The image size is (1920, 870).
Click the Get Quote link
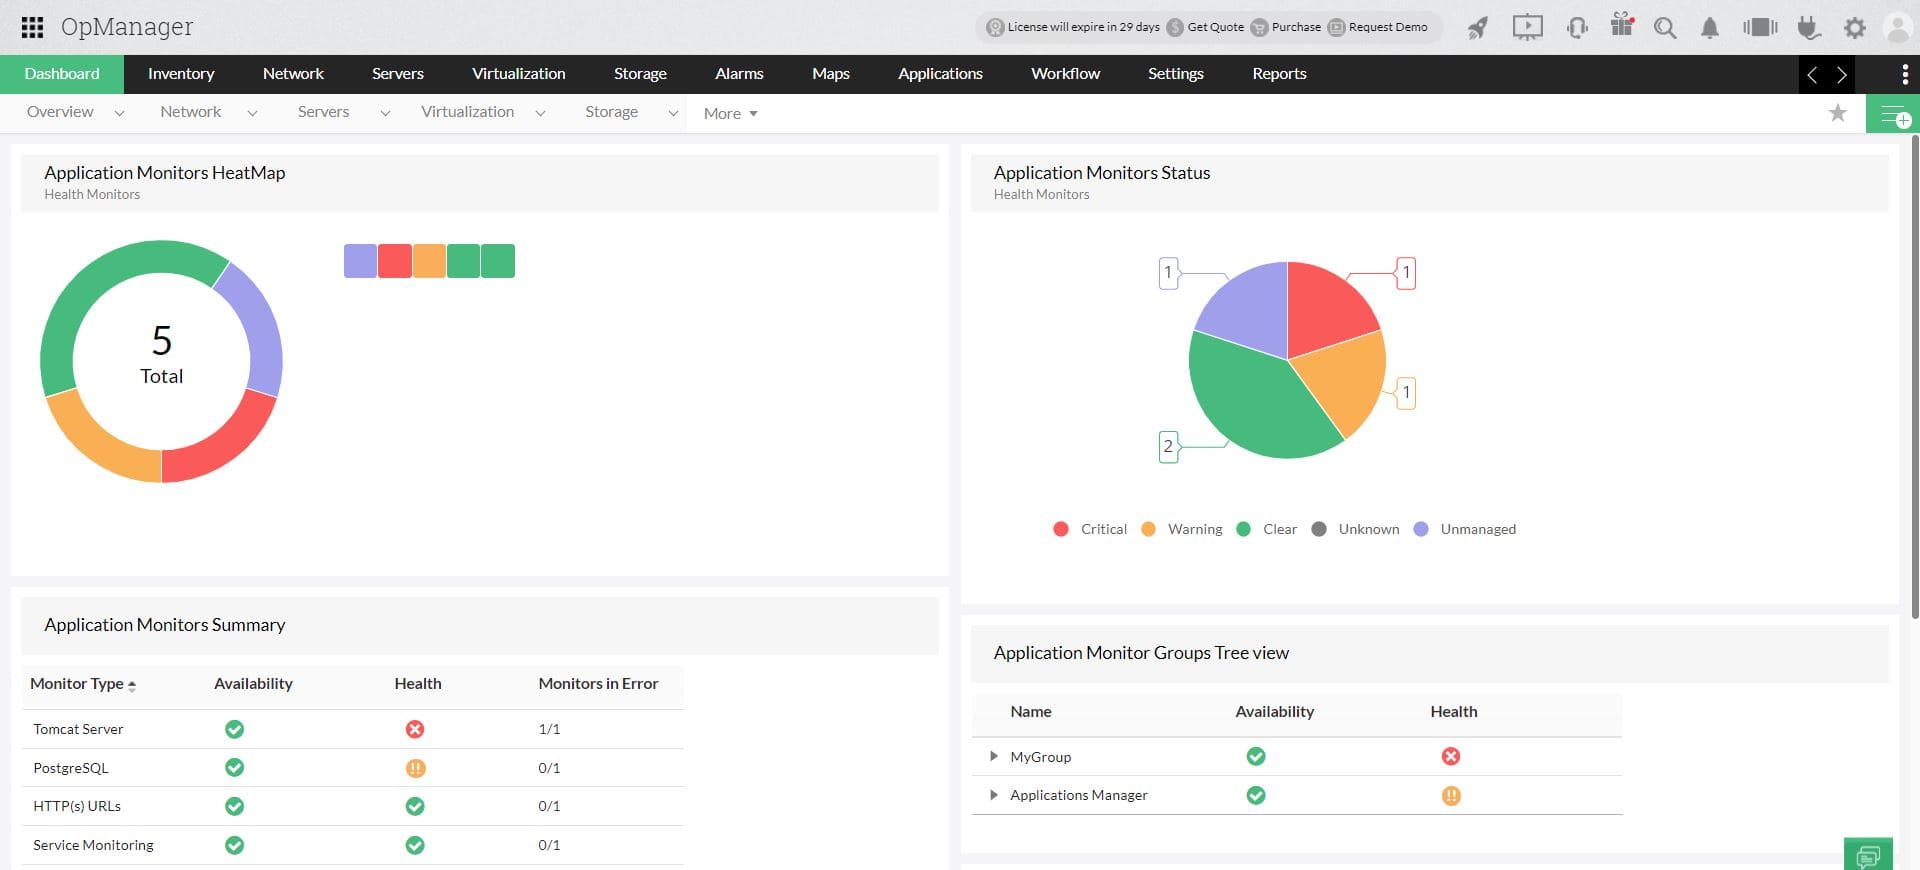tap(1214, 27)
